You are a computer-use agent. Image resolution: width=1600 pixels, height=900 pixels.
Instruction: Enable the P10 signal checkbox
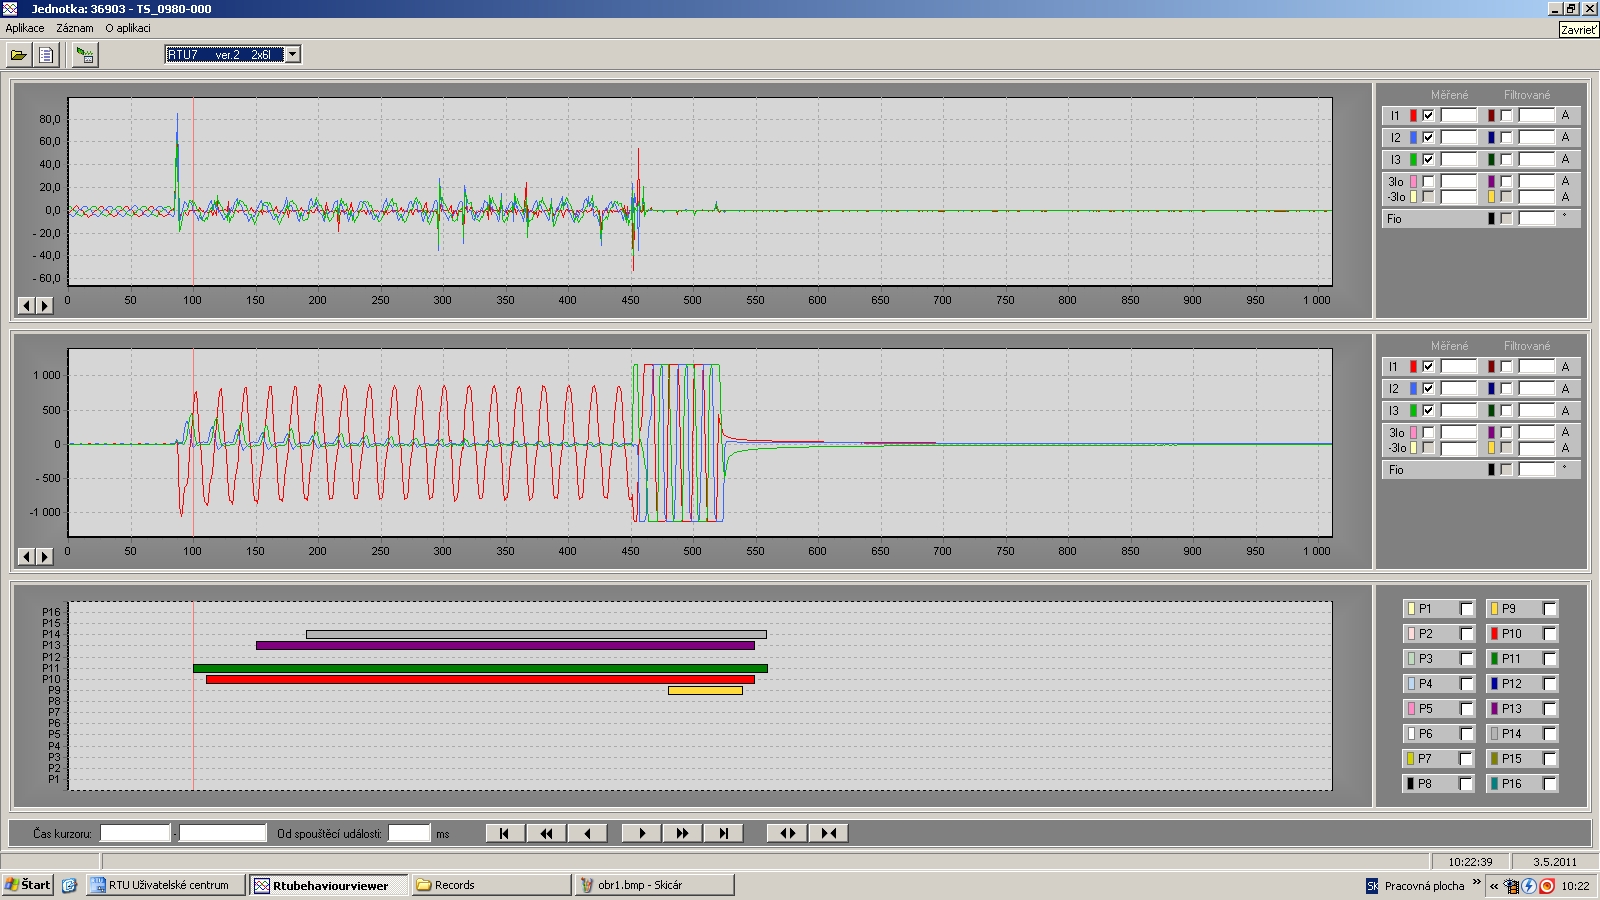[1549, 634]
